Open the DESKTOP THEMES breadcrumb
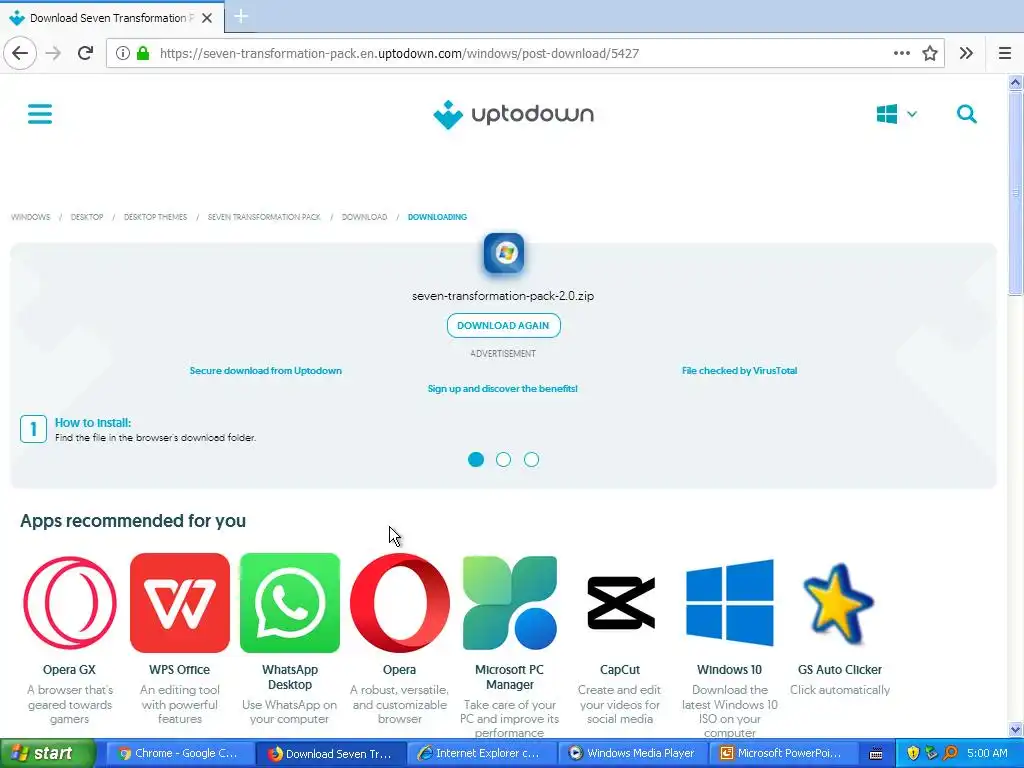Image resolution: width=1024 pixels, height=768 pixels. tap(155, 217)
